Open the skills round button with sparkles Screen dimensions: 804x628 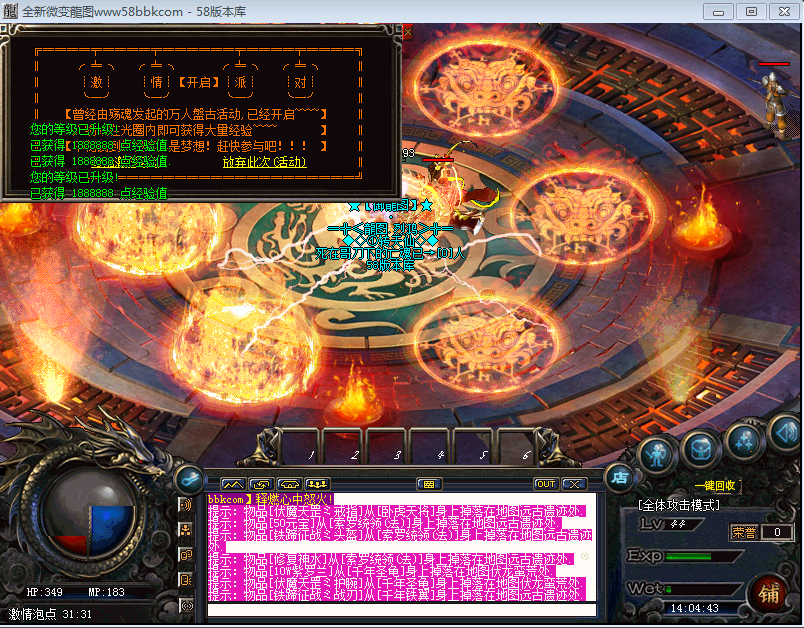click(743, 440)
